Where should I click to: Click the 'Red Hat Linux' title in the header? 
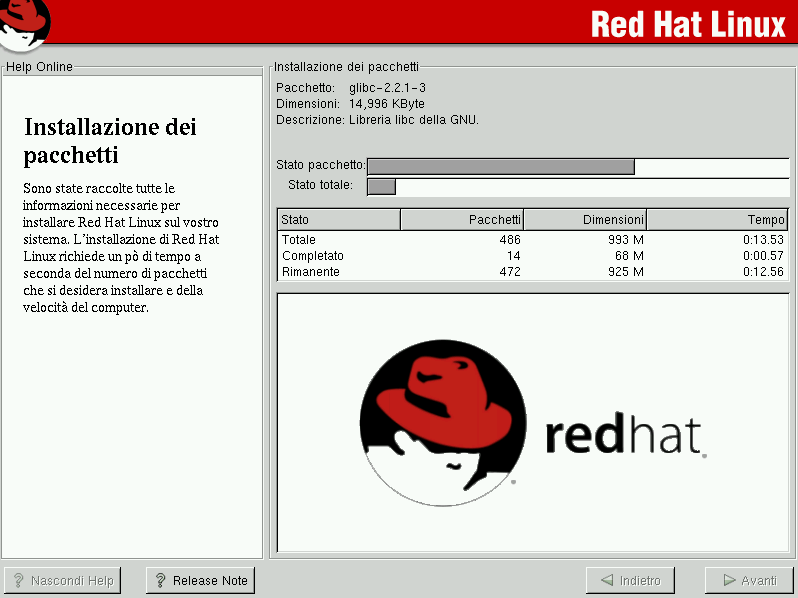688,24
